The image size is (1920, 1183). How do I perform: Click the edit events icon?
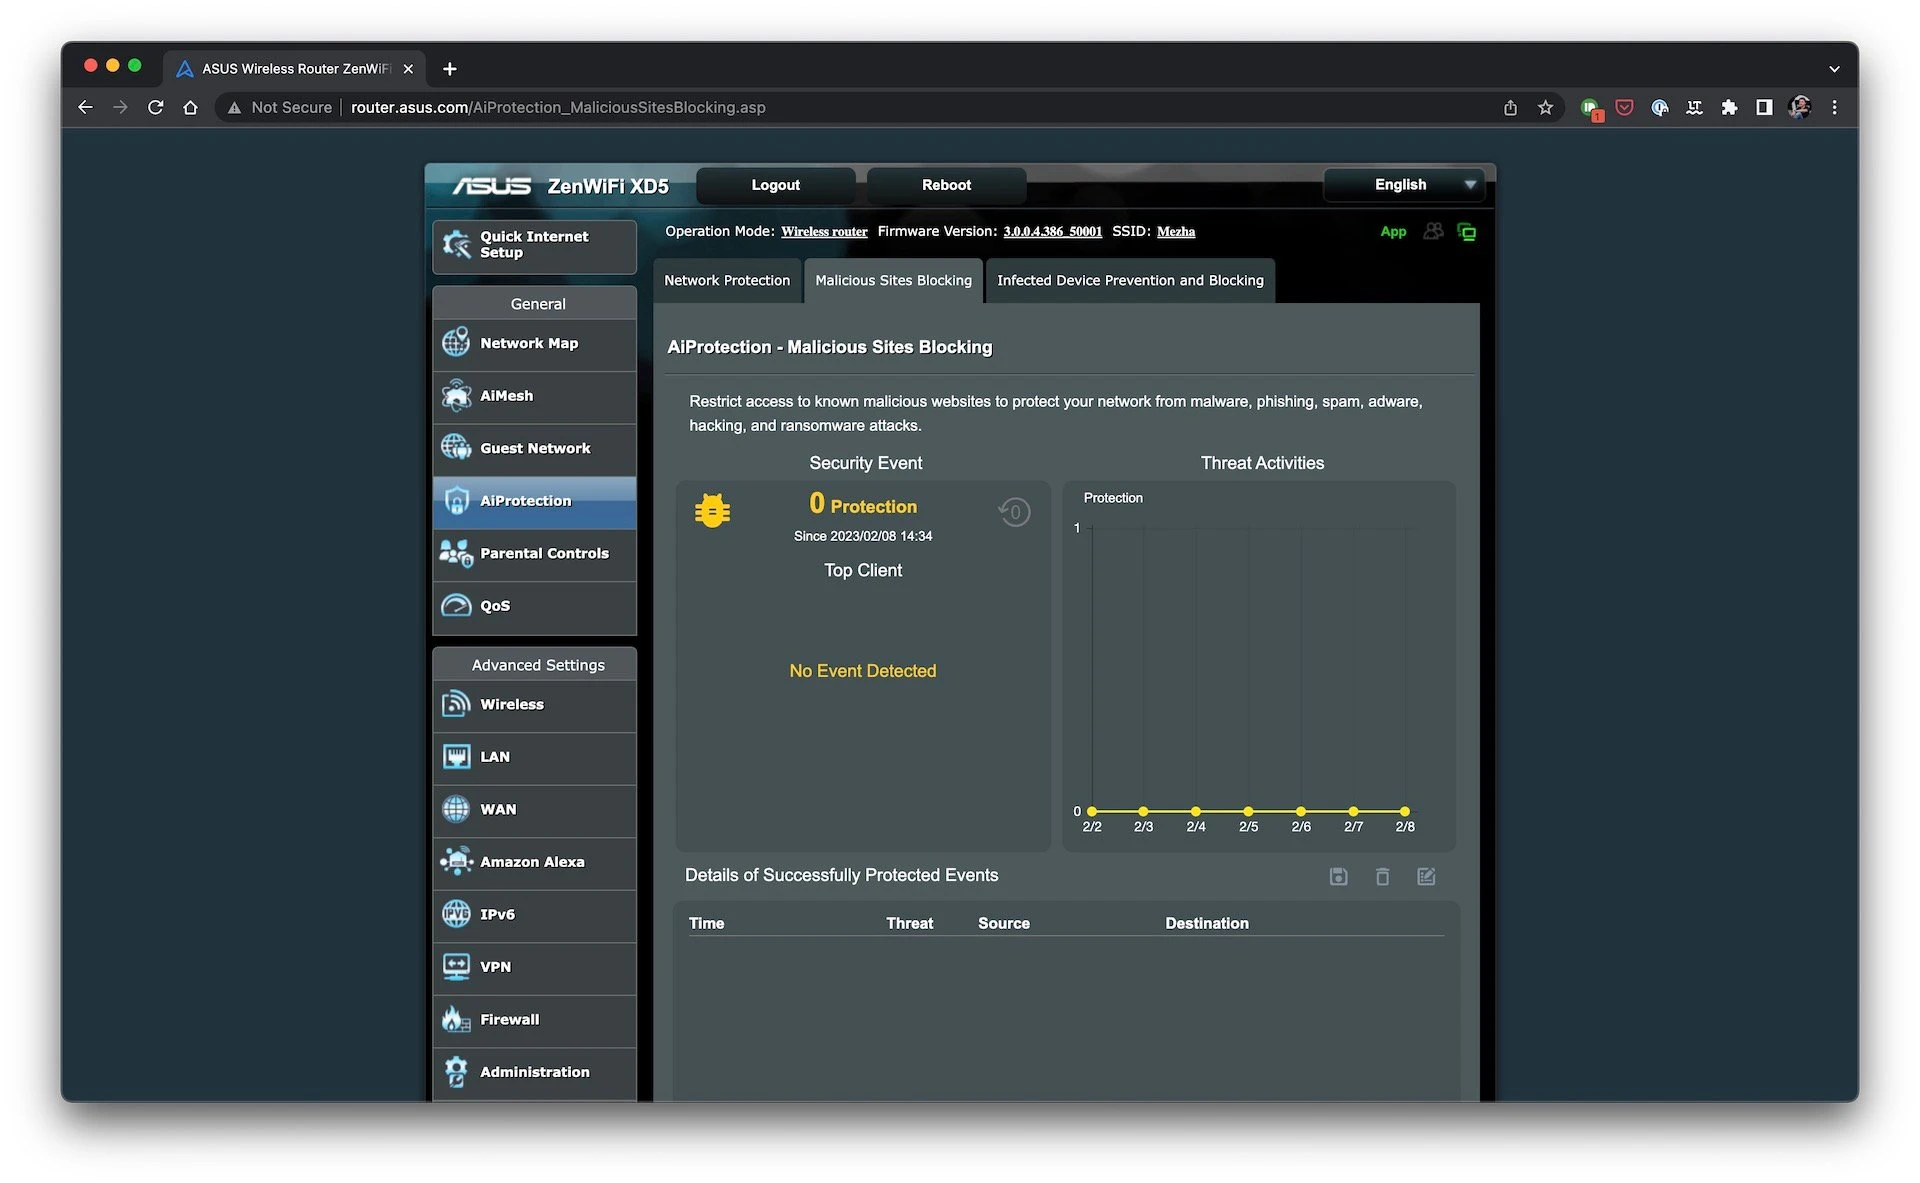pyautogui.click(x=1426, y=876)
